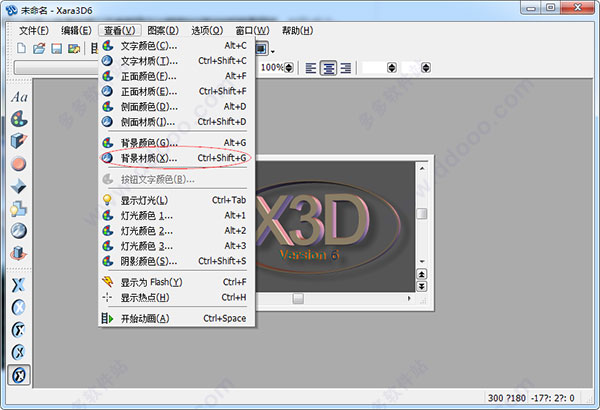Click the first blank spacing stepper arrows
Image resolution: width=600 pixels, height=410 pixels.
pyautogui.click(x=392, y=68)
